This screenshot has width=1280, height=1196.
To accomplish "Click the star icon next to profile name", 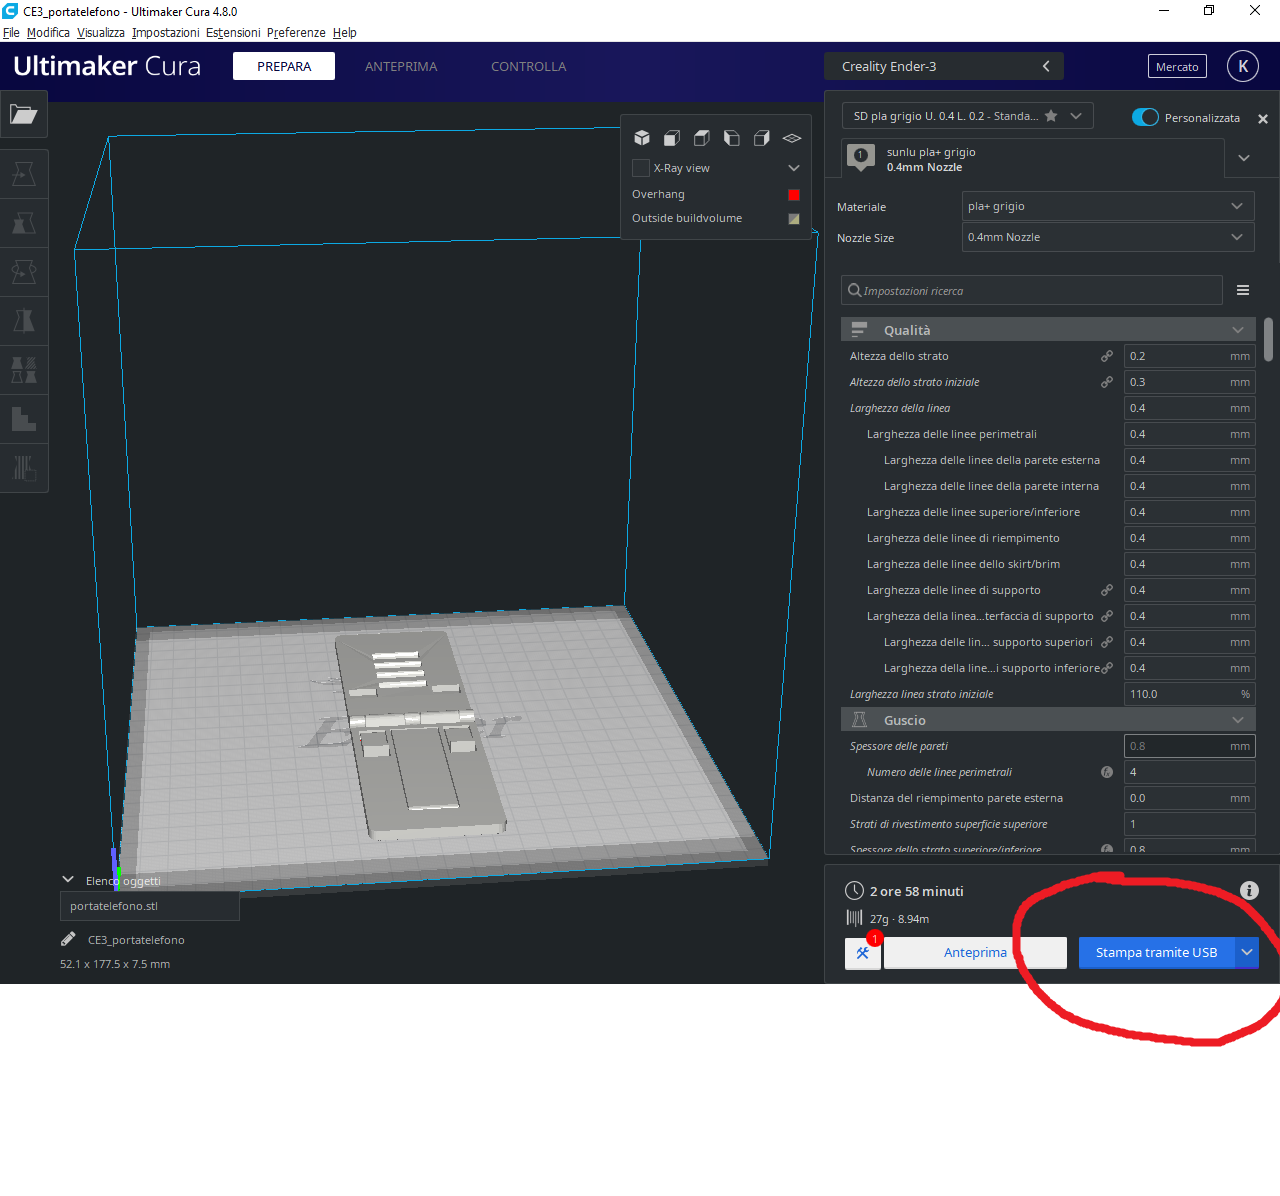I will pyautogui.click(x=1051, y=116).
